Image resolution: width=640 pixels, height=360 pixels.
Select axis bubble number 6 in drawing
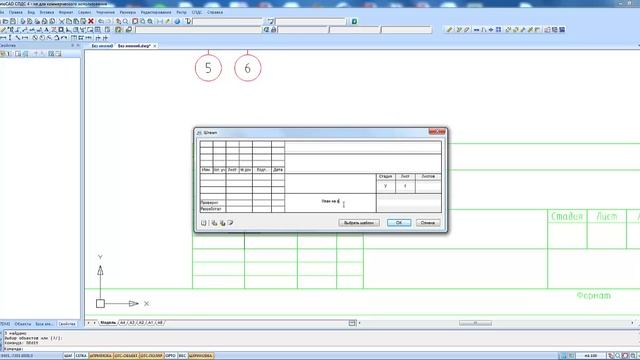pyautogui.click(x=247, y=68)
